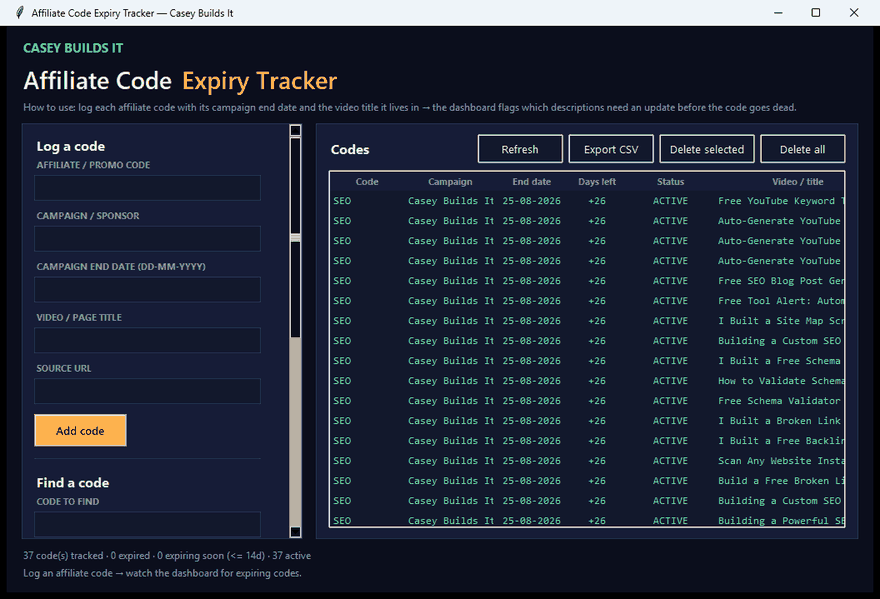Select the row 'I Built a Free Schema'
This screenshot has height=599, width=880.
(587, 361)
